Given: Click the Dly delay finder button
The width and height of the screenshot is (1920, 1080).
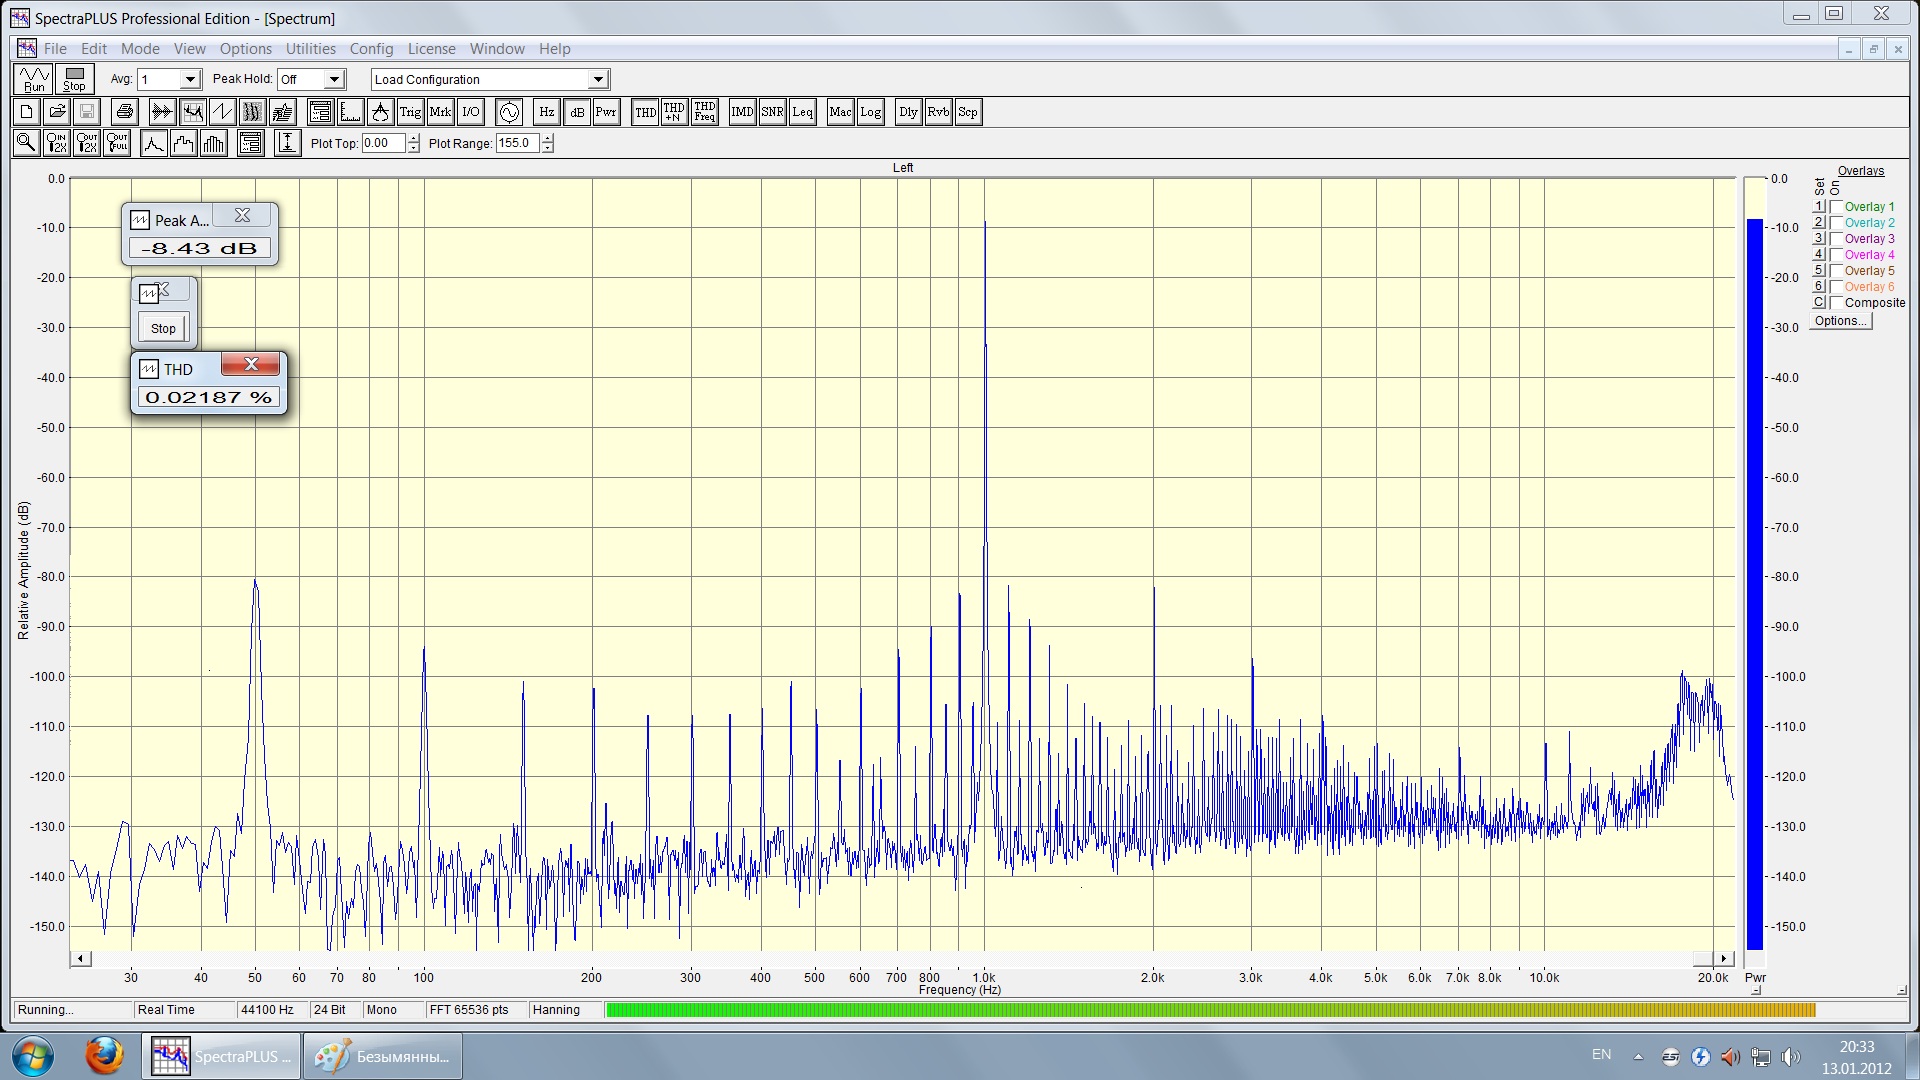Looking at the screenshot, I should pos(908,112).
